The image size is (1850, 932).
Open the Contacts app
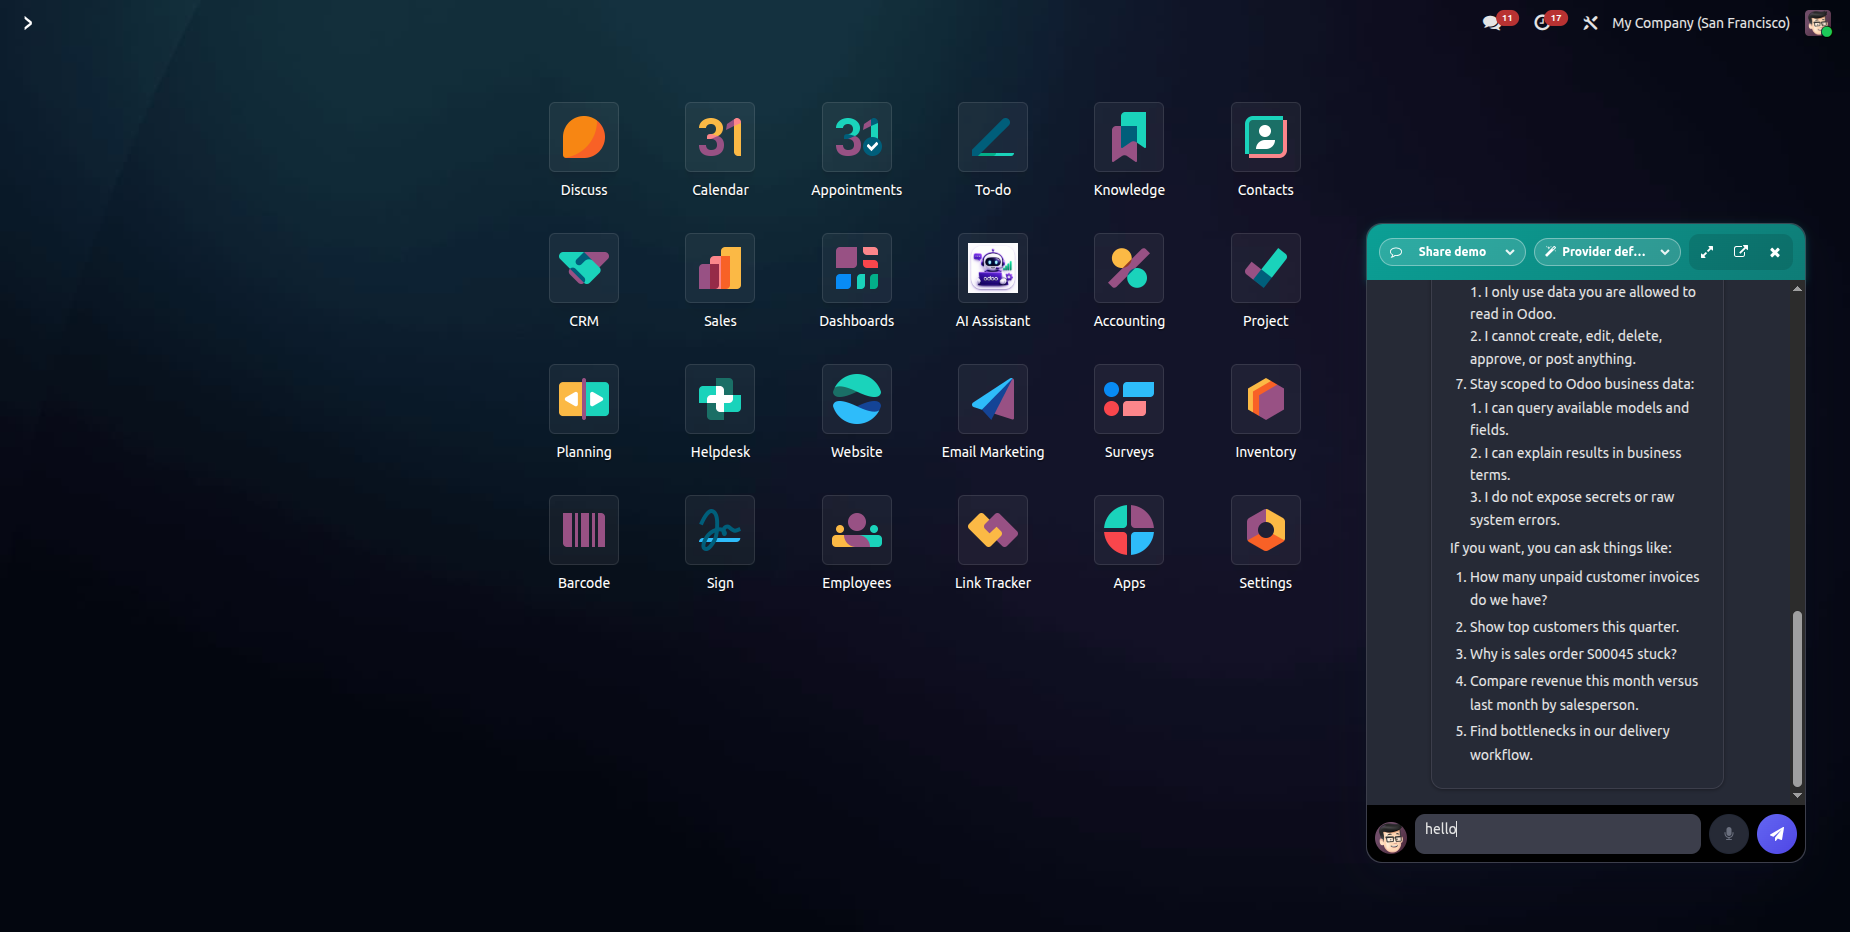tap(1266, 137)
